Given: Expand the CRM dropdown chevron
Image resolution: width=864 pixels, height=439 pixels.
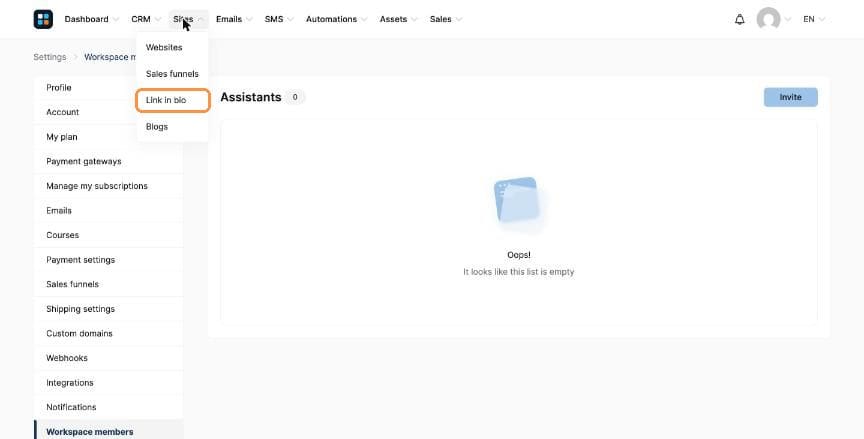Looking at the screenshot, I should 158,19.
